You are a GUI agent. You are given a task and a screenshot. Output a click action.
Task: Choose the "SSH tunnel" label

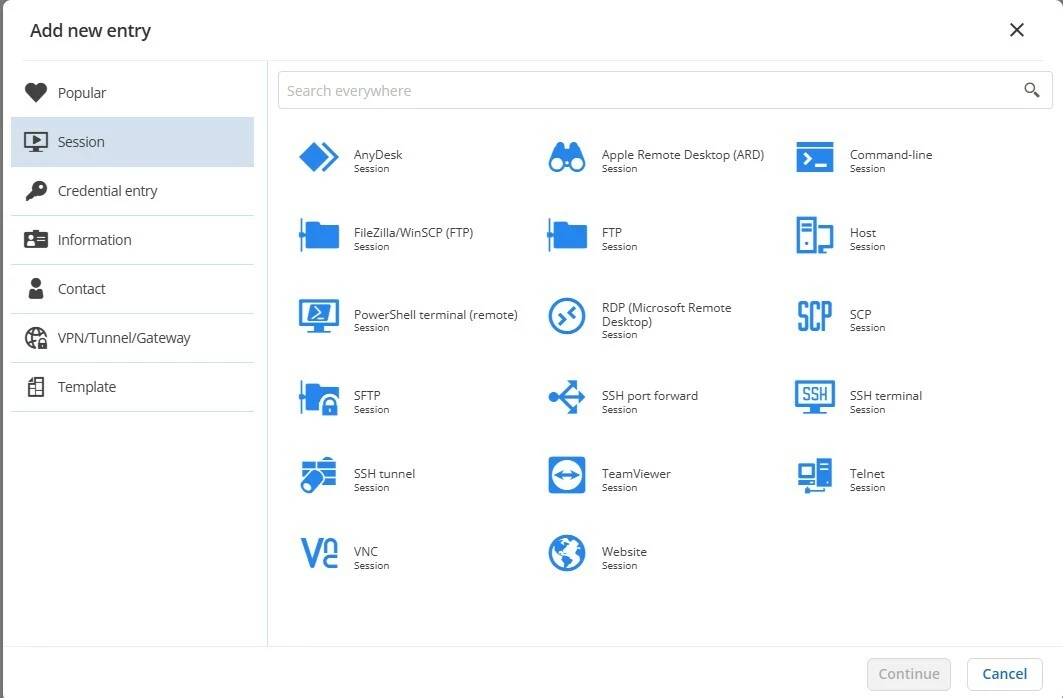click(x=384, y=474)
